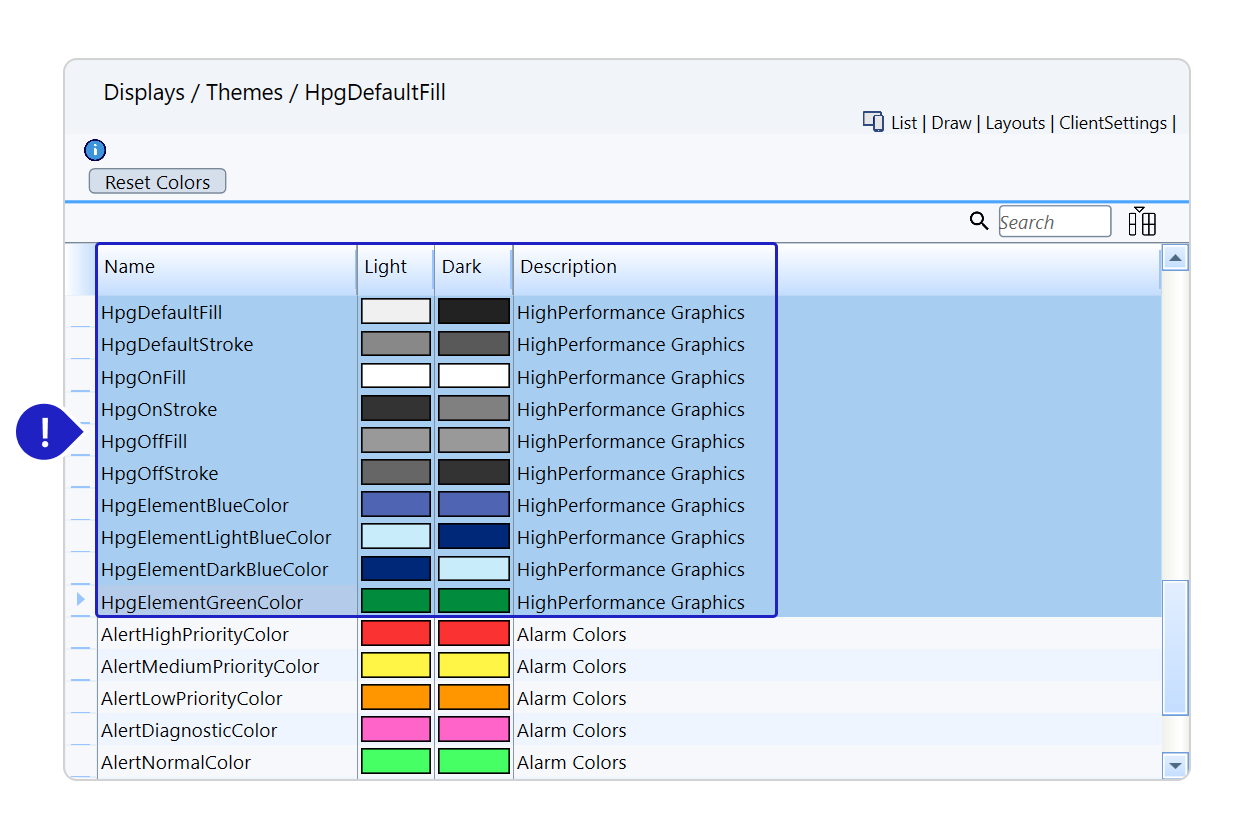Sort by the Name column header
Screen dimensions: 1249x839
[130, 267]
